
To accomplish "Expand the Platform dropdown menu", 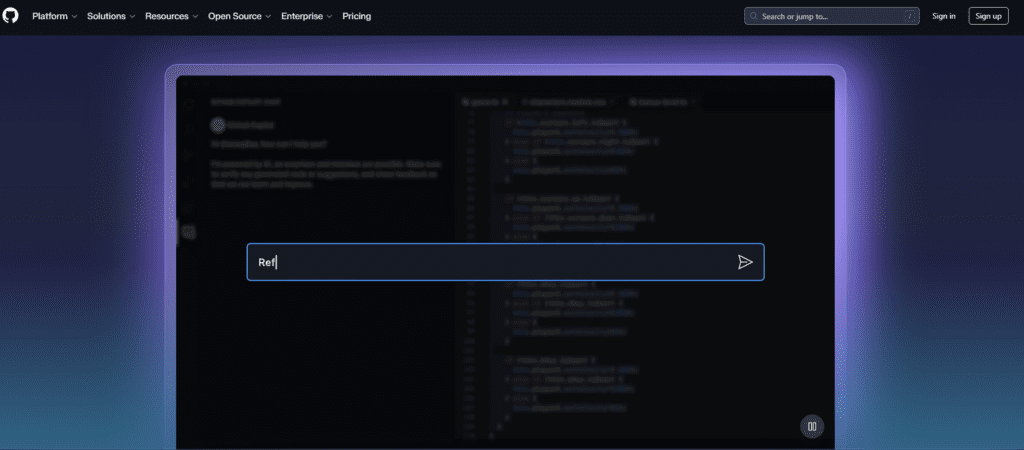I will tap(54, 17).
